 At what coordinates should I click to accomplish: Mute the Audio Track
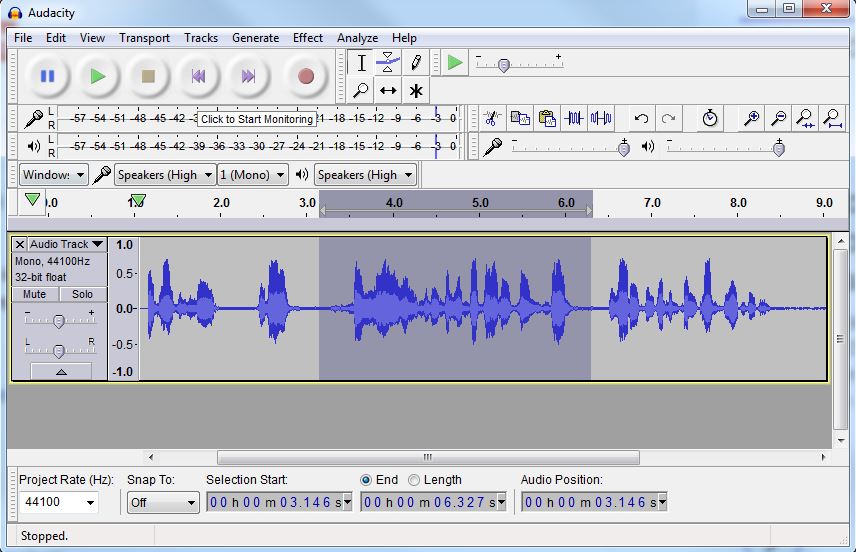(34, 294)
